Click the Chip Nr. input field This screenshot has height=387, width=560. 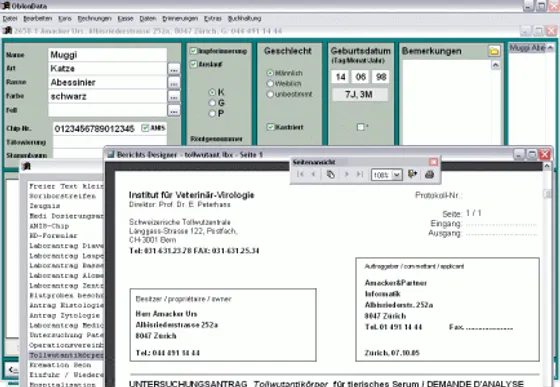96,129
